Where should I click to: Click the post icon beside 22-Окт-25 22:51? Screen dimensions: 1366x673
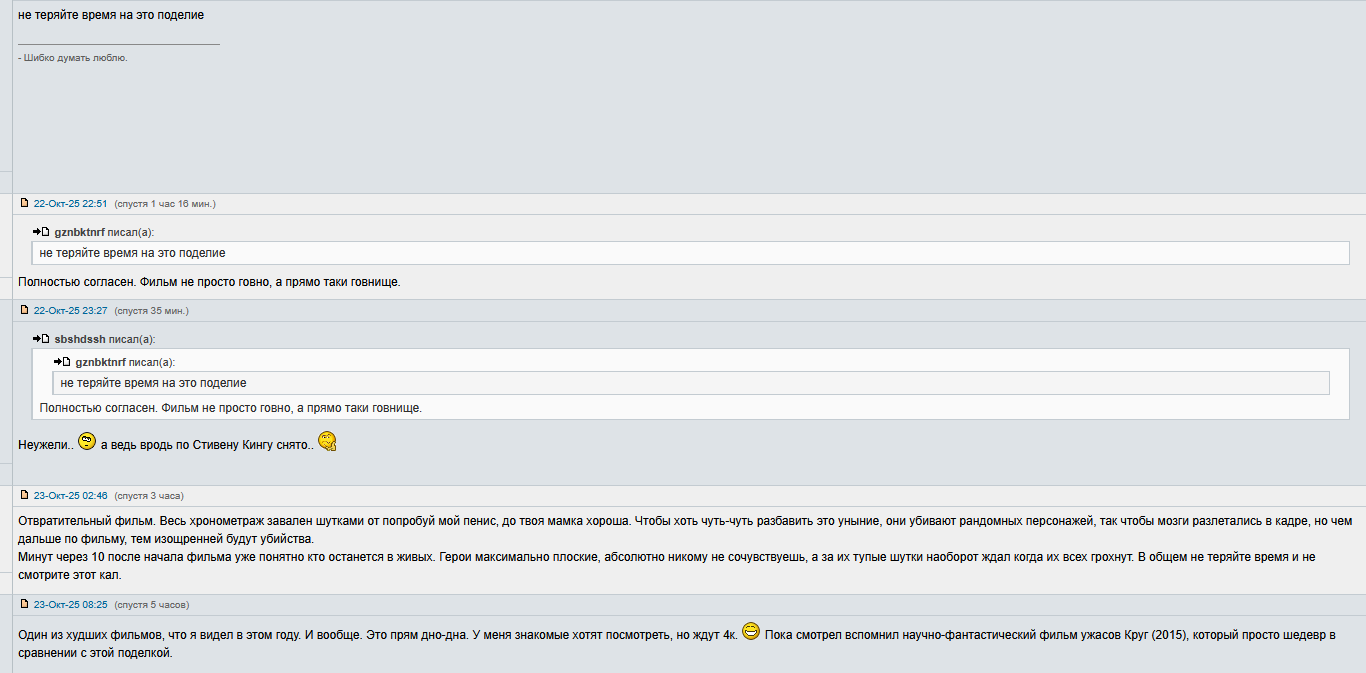point(25,203)
